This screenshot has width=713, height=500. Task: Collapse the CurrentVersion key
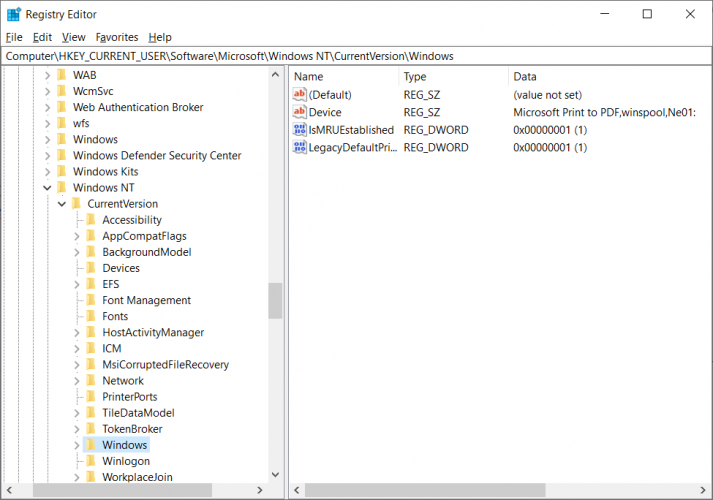(62, 204)
